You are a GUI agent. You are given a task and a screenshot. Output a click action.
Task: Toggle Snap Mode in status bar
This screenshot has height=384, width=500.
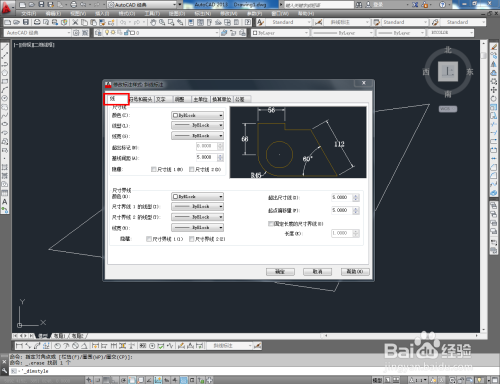[x=98, y=380]
